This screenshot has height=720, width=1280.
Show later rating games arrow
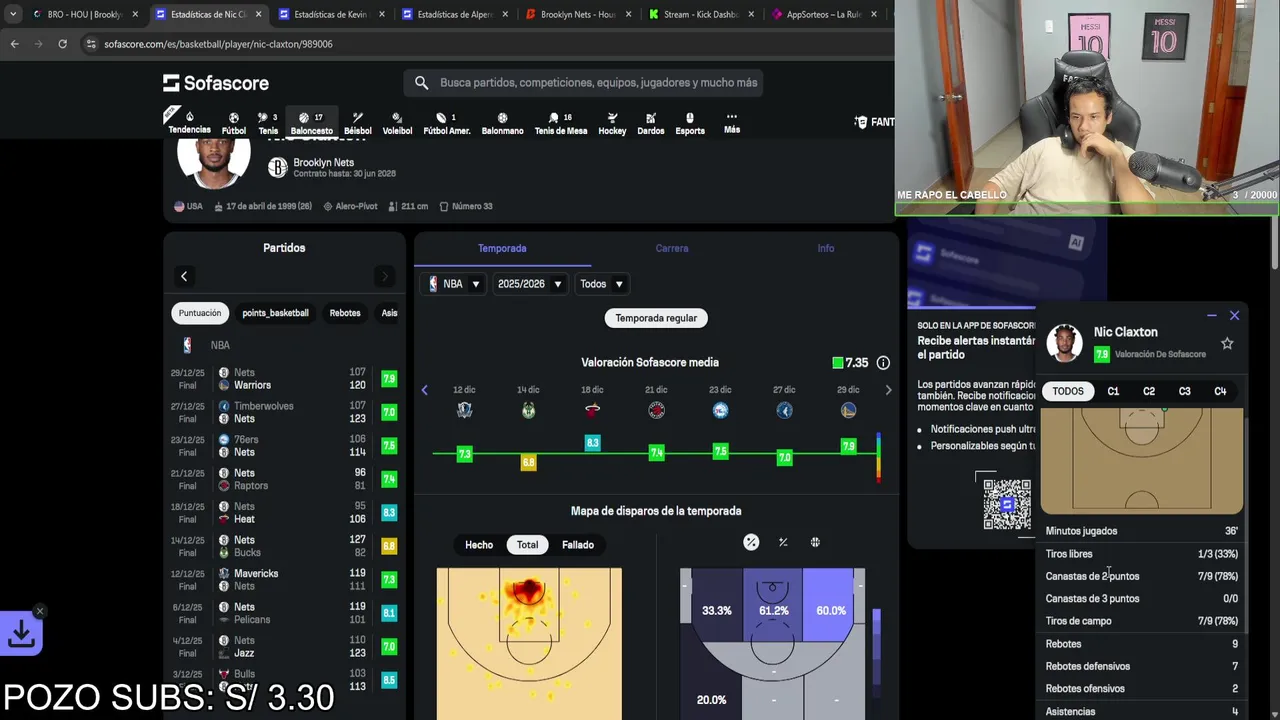point(888,390)
